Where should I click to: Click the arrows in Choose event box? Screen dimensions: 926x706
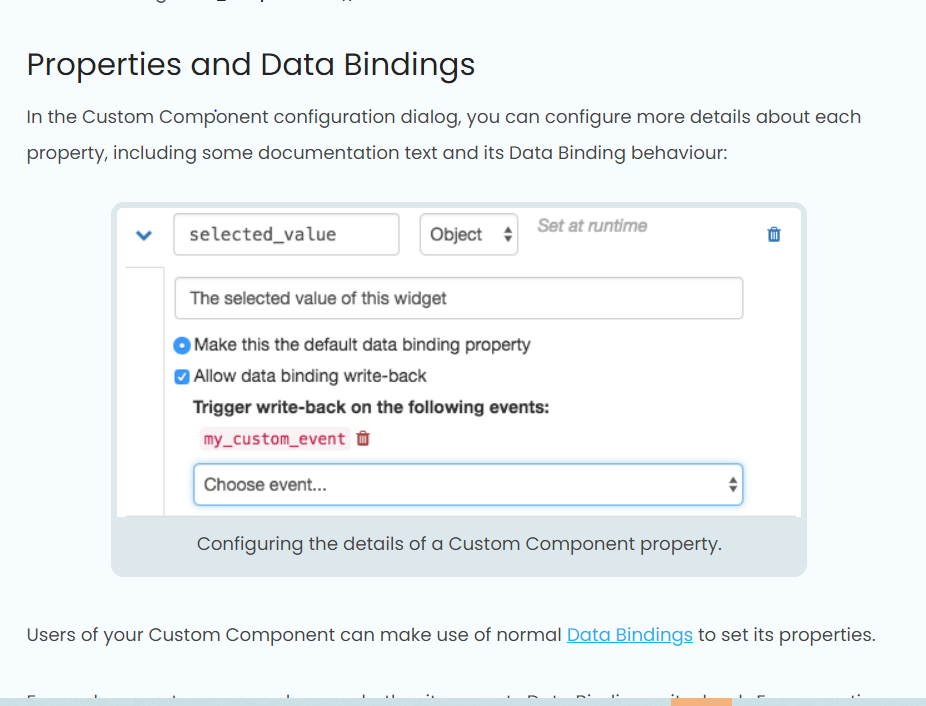[733, 484]
